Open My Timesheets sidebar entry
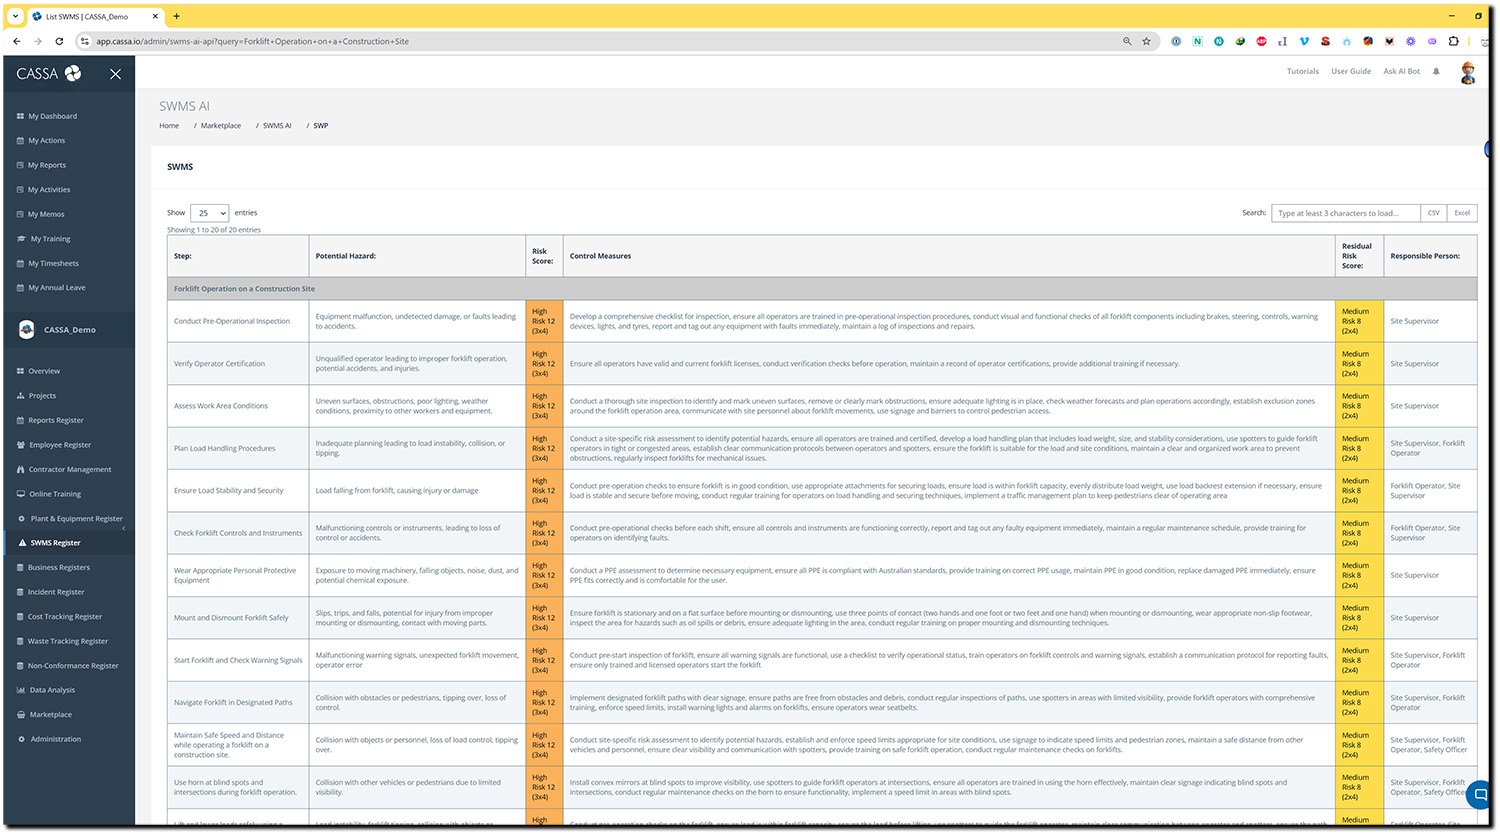 53,263
